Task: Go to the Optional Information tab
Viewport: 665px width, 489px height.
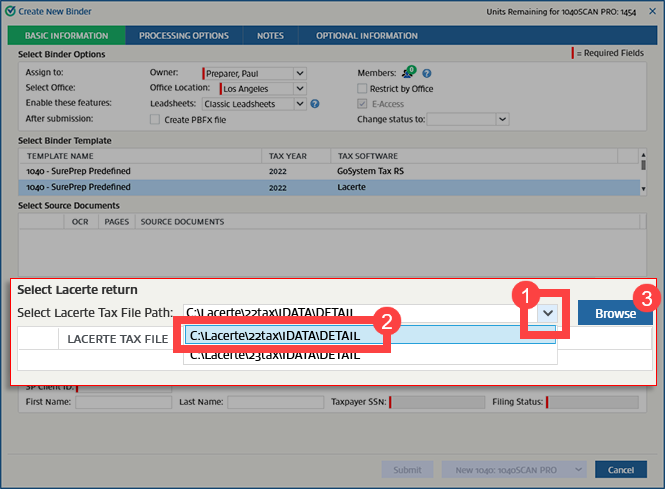Action: pos(367,36)
